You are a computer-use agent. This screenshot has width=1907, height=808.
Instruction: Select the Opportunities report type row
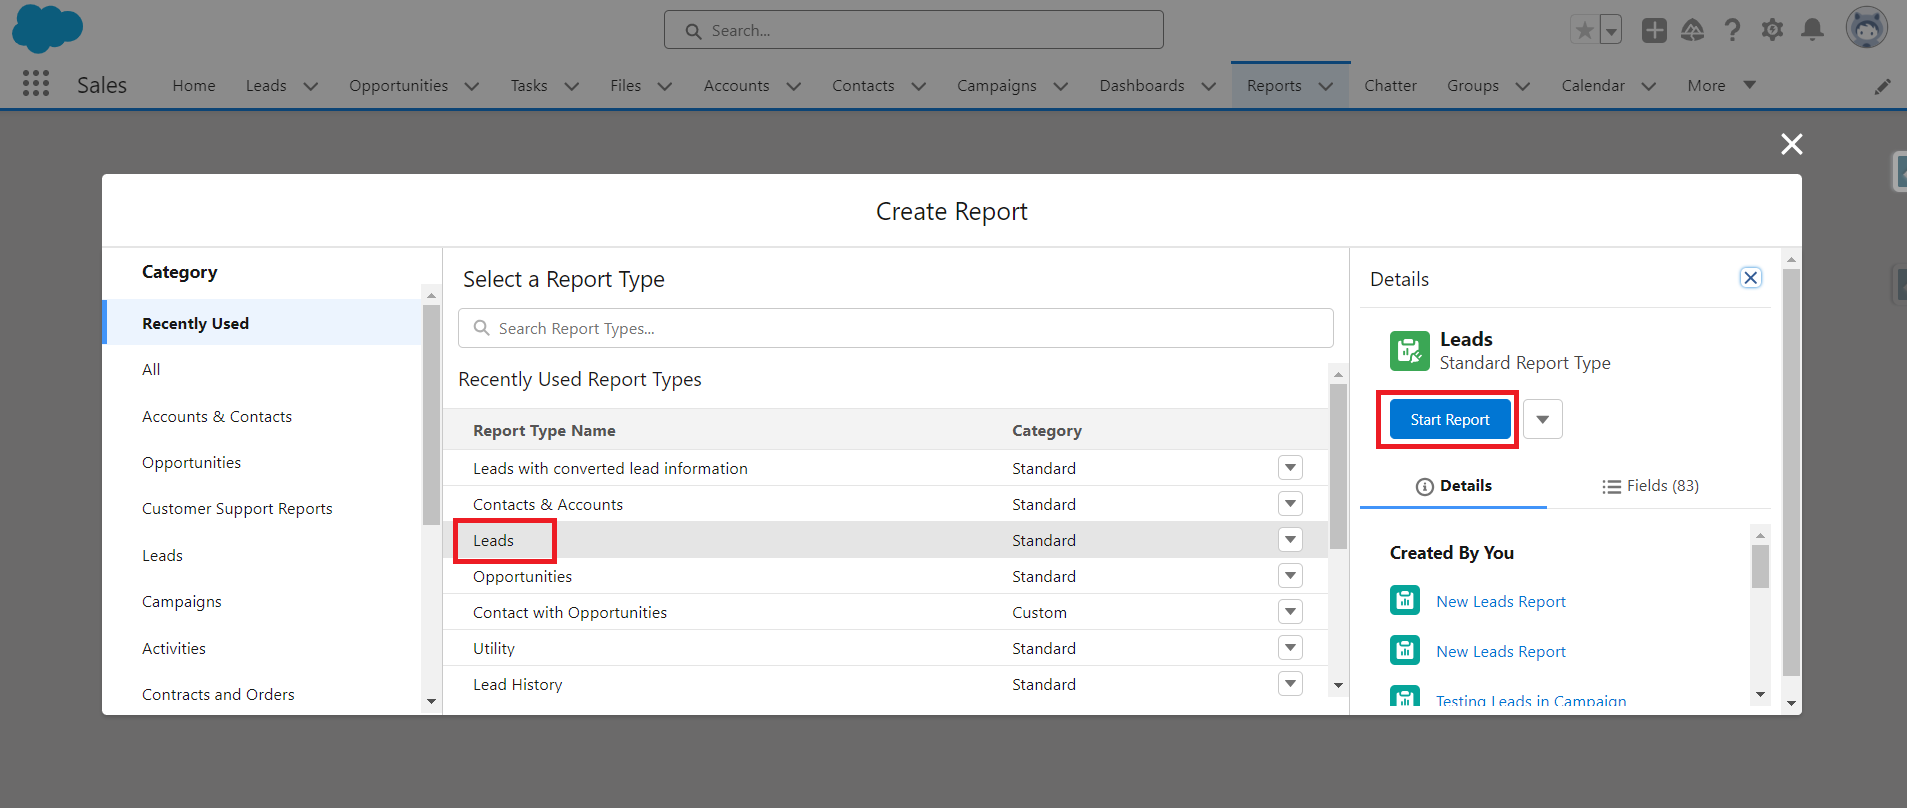pyautogui.click(x=886, y=576)
